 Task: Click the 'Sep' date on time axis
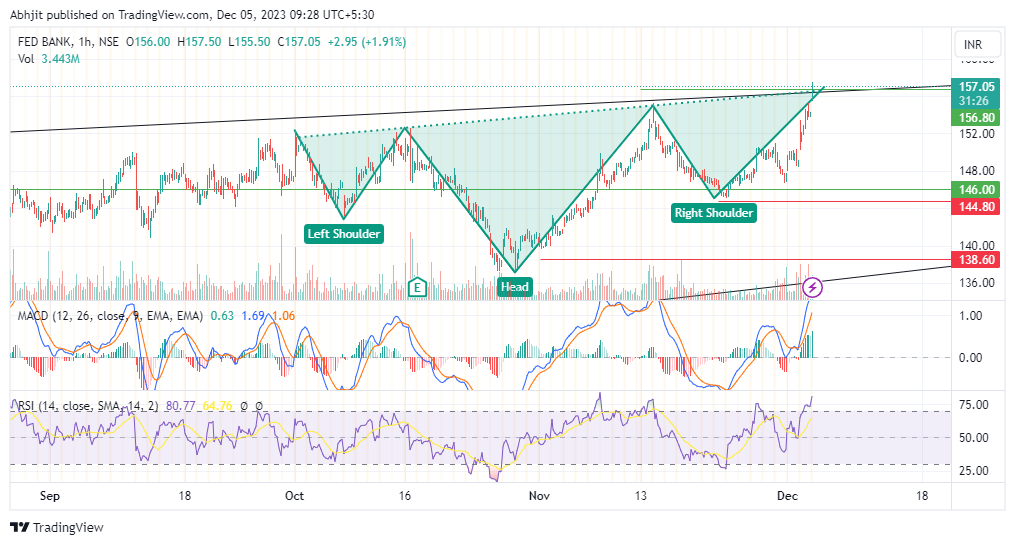tap(50, 496)
